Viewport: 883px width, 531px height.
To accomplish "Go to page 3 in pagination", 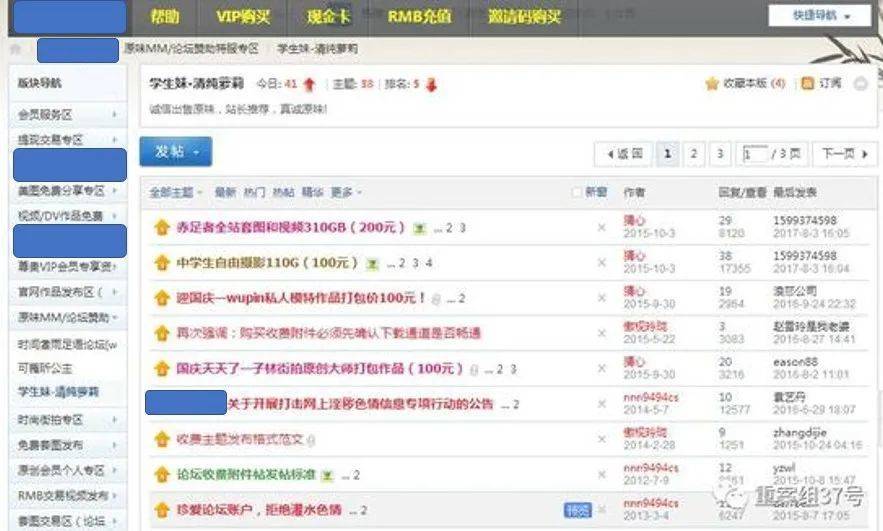I will pos(720,154).
